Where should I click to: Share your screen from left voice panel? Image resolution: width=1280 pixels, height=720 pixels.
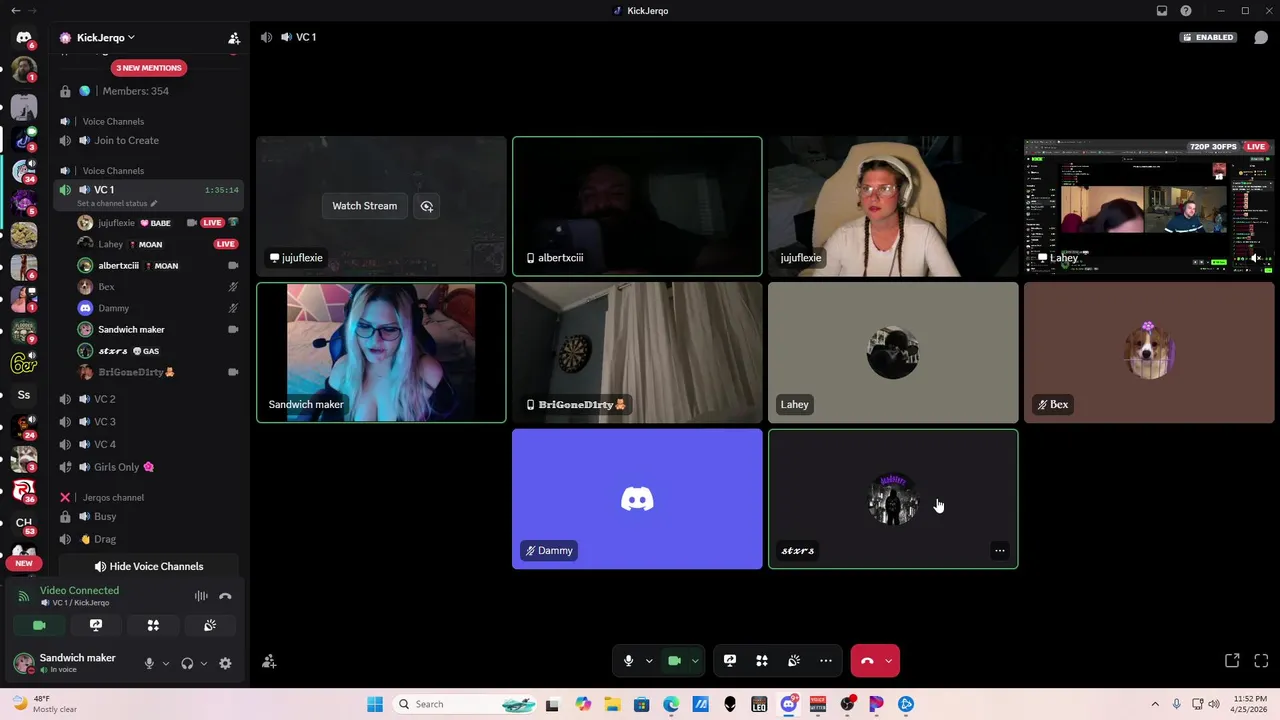pyautogui.click(x=96, y=625)
